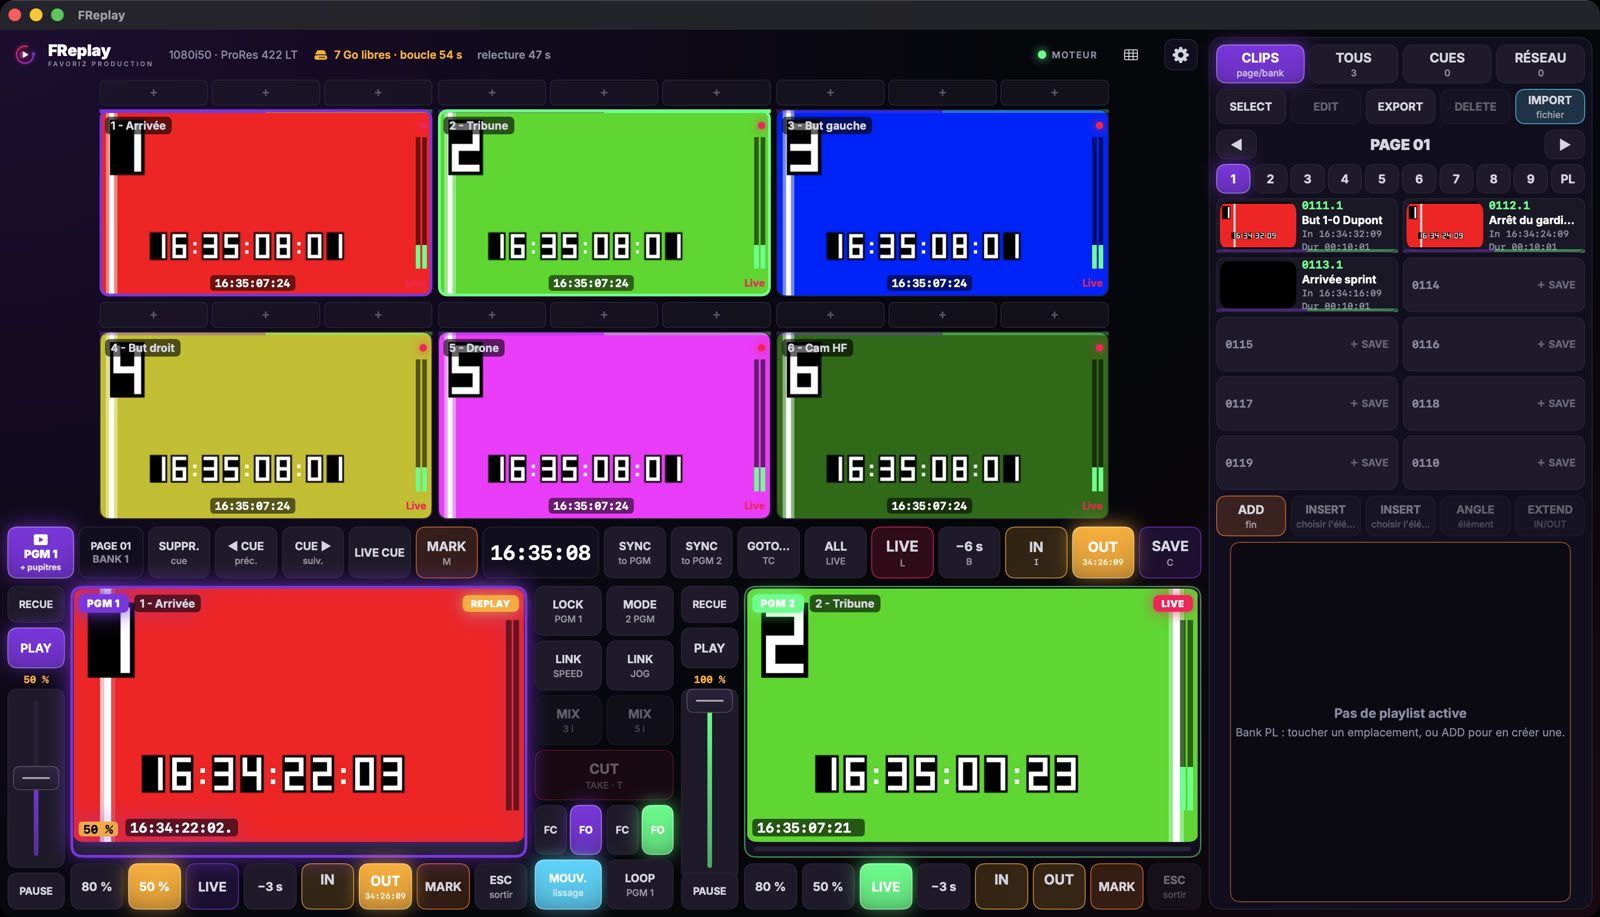Save to clip slot 0114
Viewport: 1600px width, 917px height.
(x=1494, y=285)
